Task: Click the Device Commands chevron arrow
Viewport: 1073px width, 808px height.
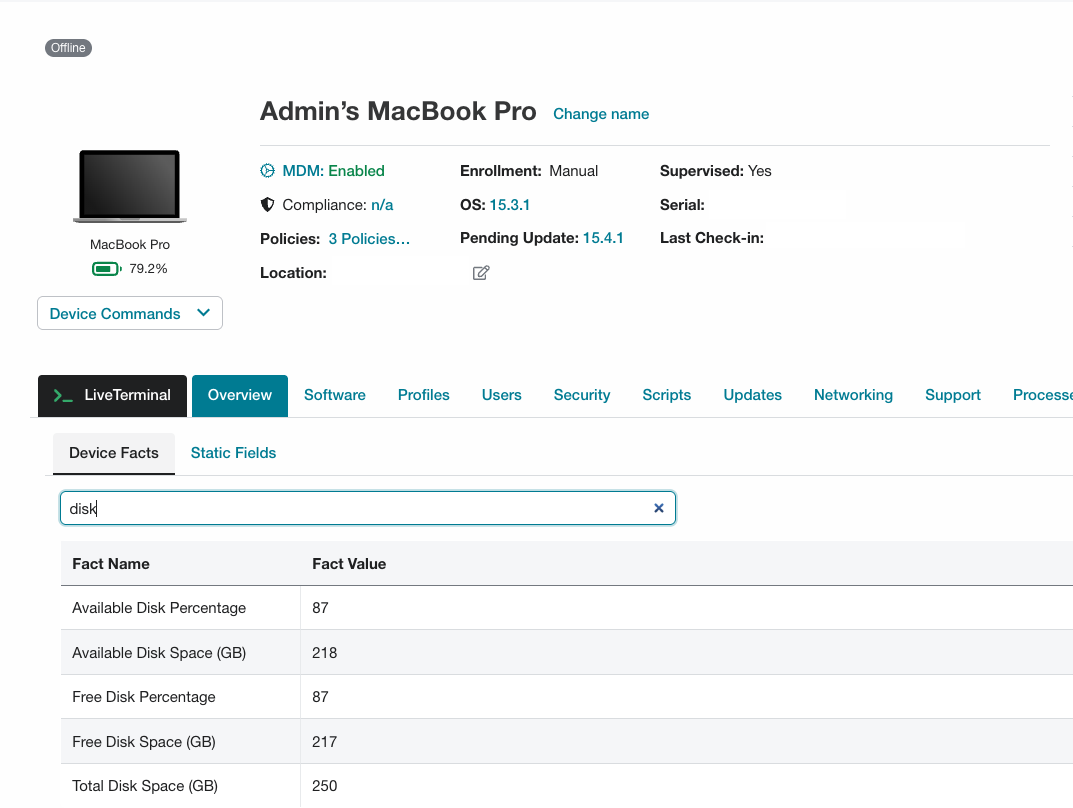Action: (203, 313)
